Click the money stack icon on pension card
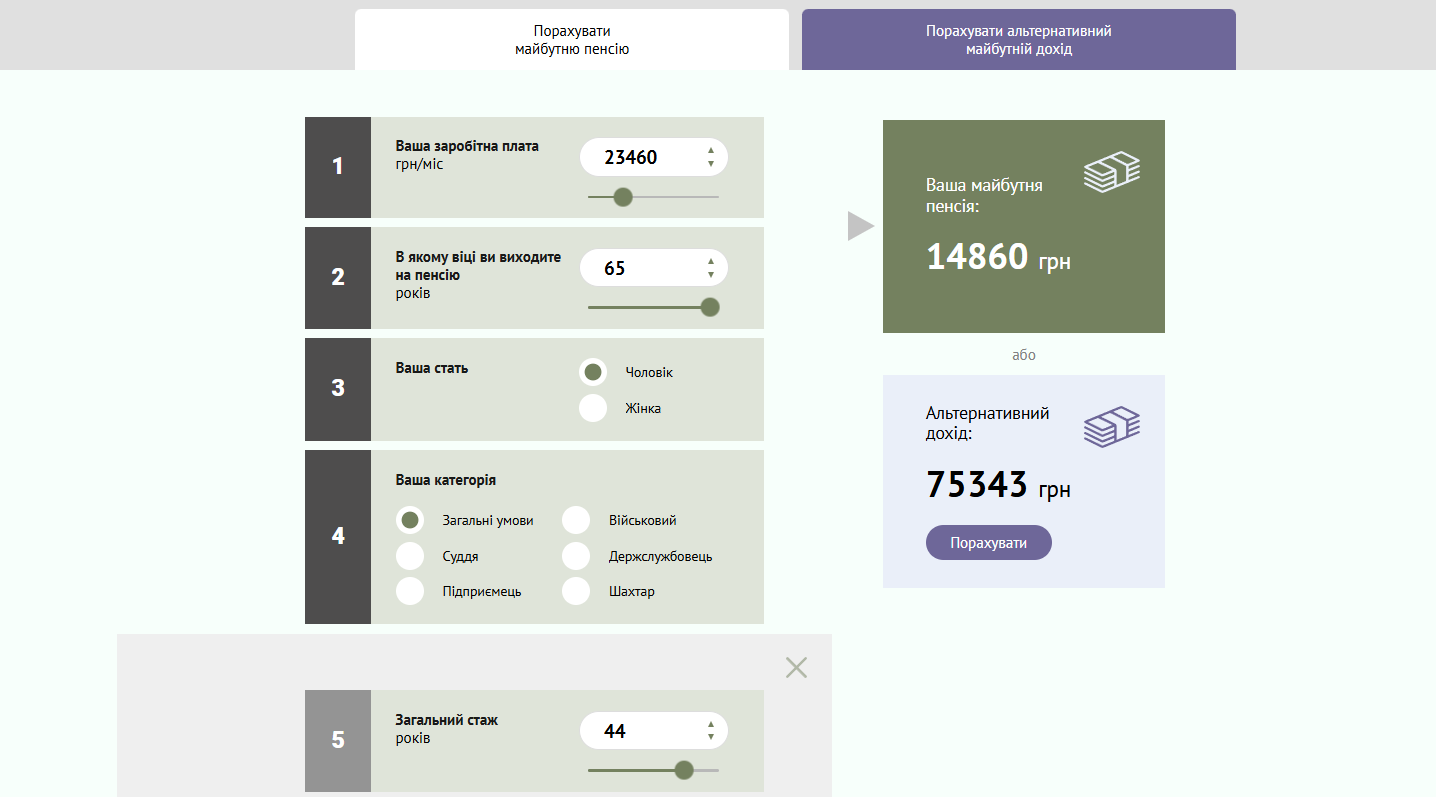 tap(1111, 171)
